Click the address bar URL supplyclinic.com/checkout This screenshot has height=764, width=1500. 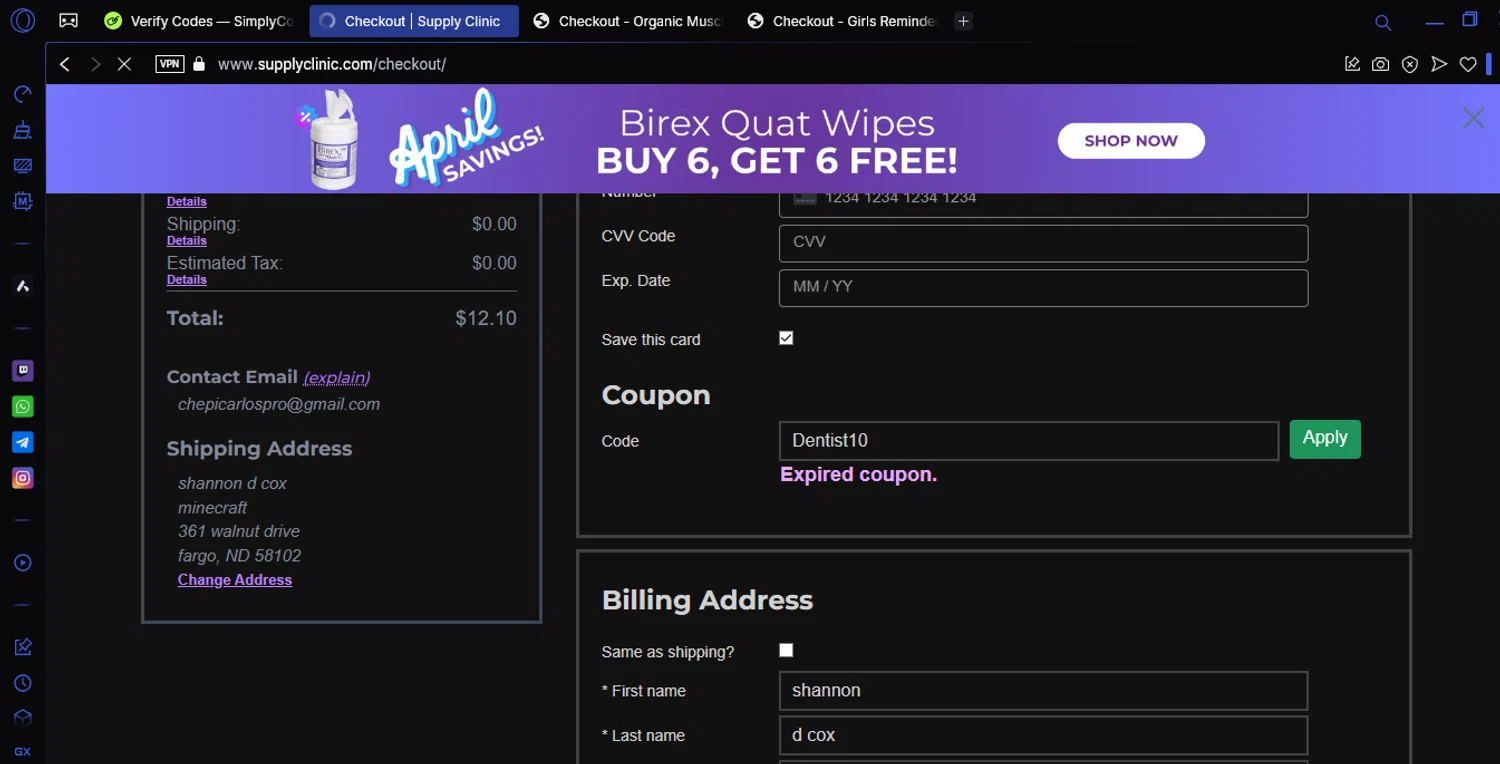(x=332, y=64)
